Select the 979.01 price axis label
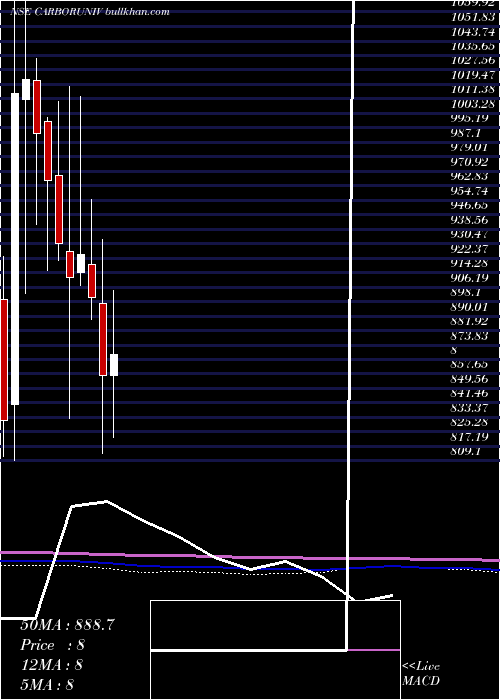 (x=470, y=148)
